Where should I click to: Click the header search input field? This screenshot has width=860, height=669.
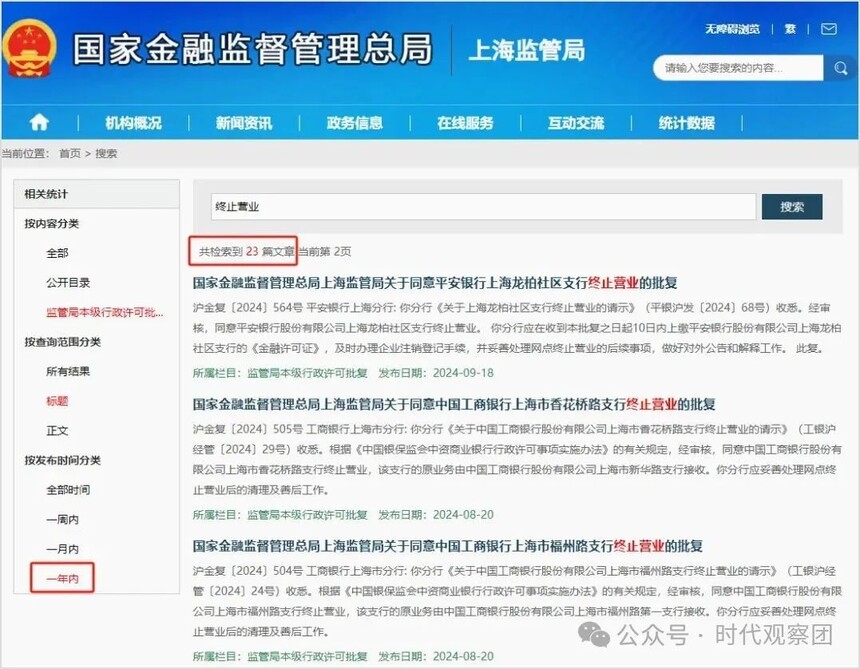tap(738, 68)
